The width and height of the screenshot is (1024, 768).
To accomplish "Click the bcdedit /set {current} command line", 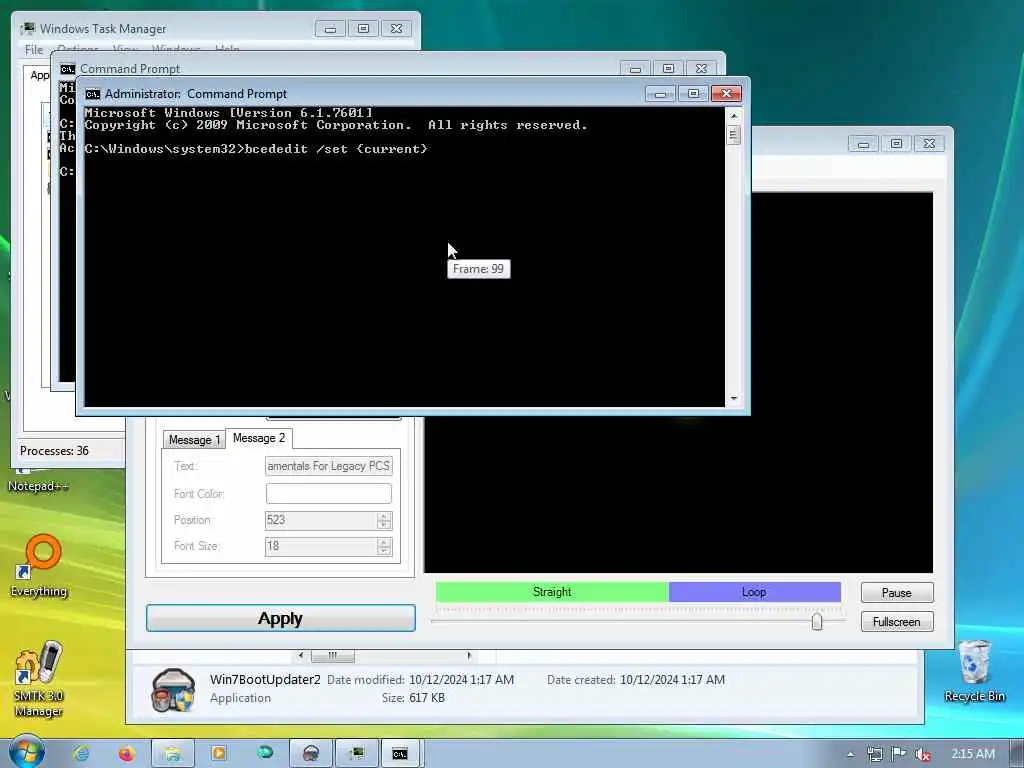I will 336,149.
